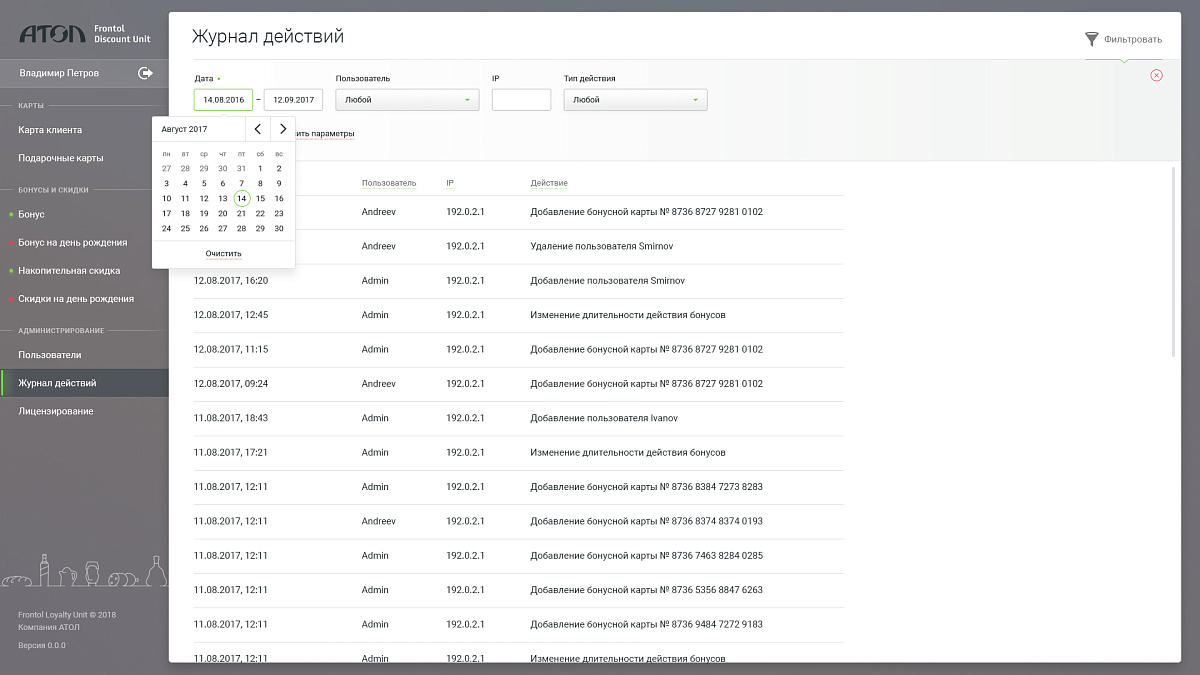The width and height of the screenshot is (1200, 675).
Task: Close the filter panel with red X
Action: [1156, 75]
